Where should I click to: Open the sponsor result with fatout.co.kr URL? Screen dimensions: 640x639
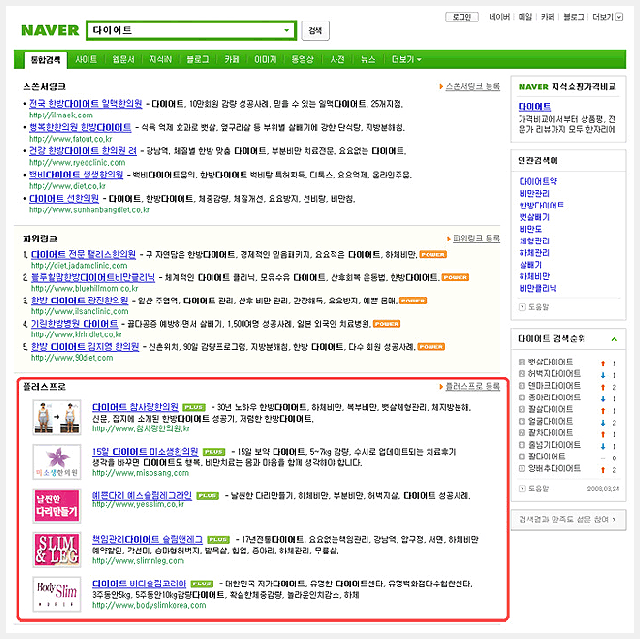point(80,127)
